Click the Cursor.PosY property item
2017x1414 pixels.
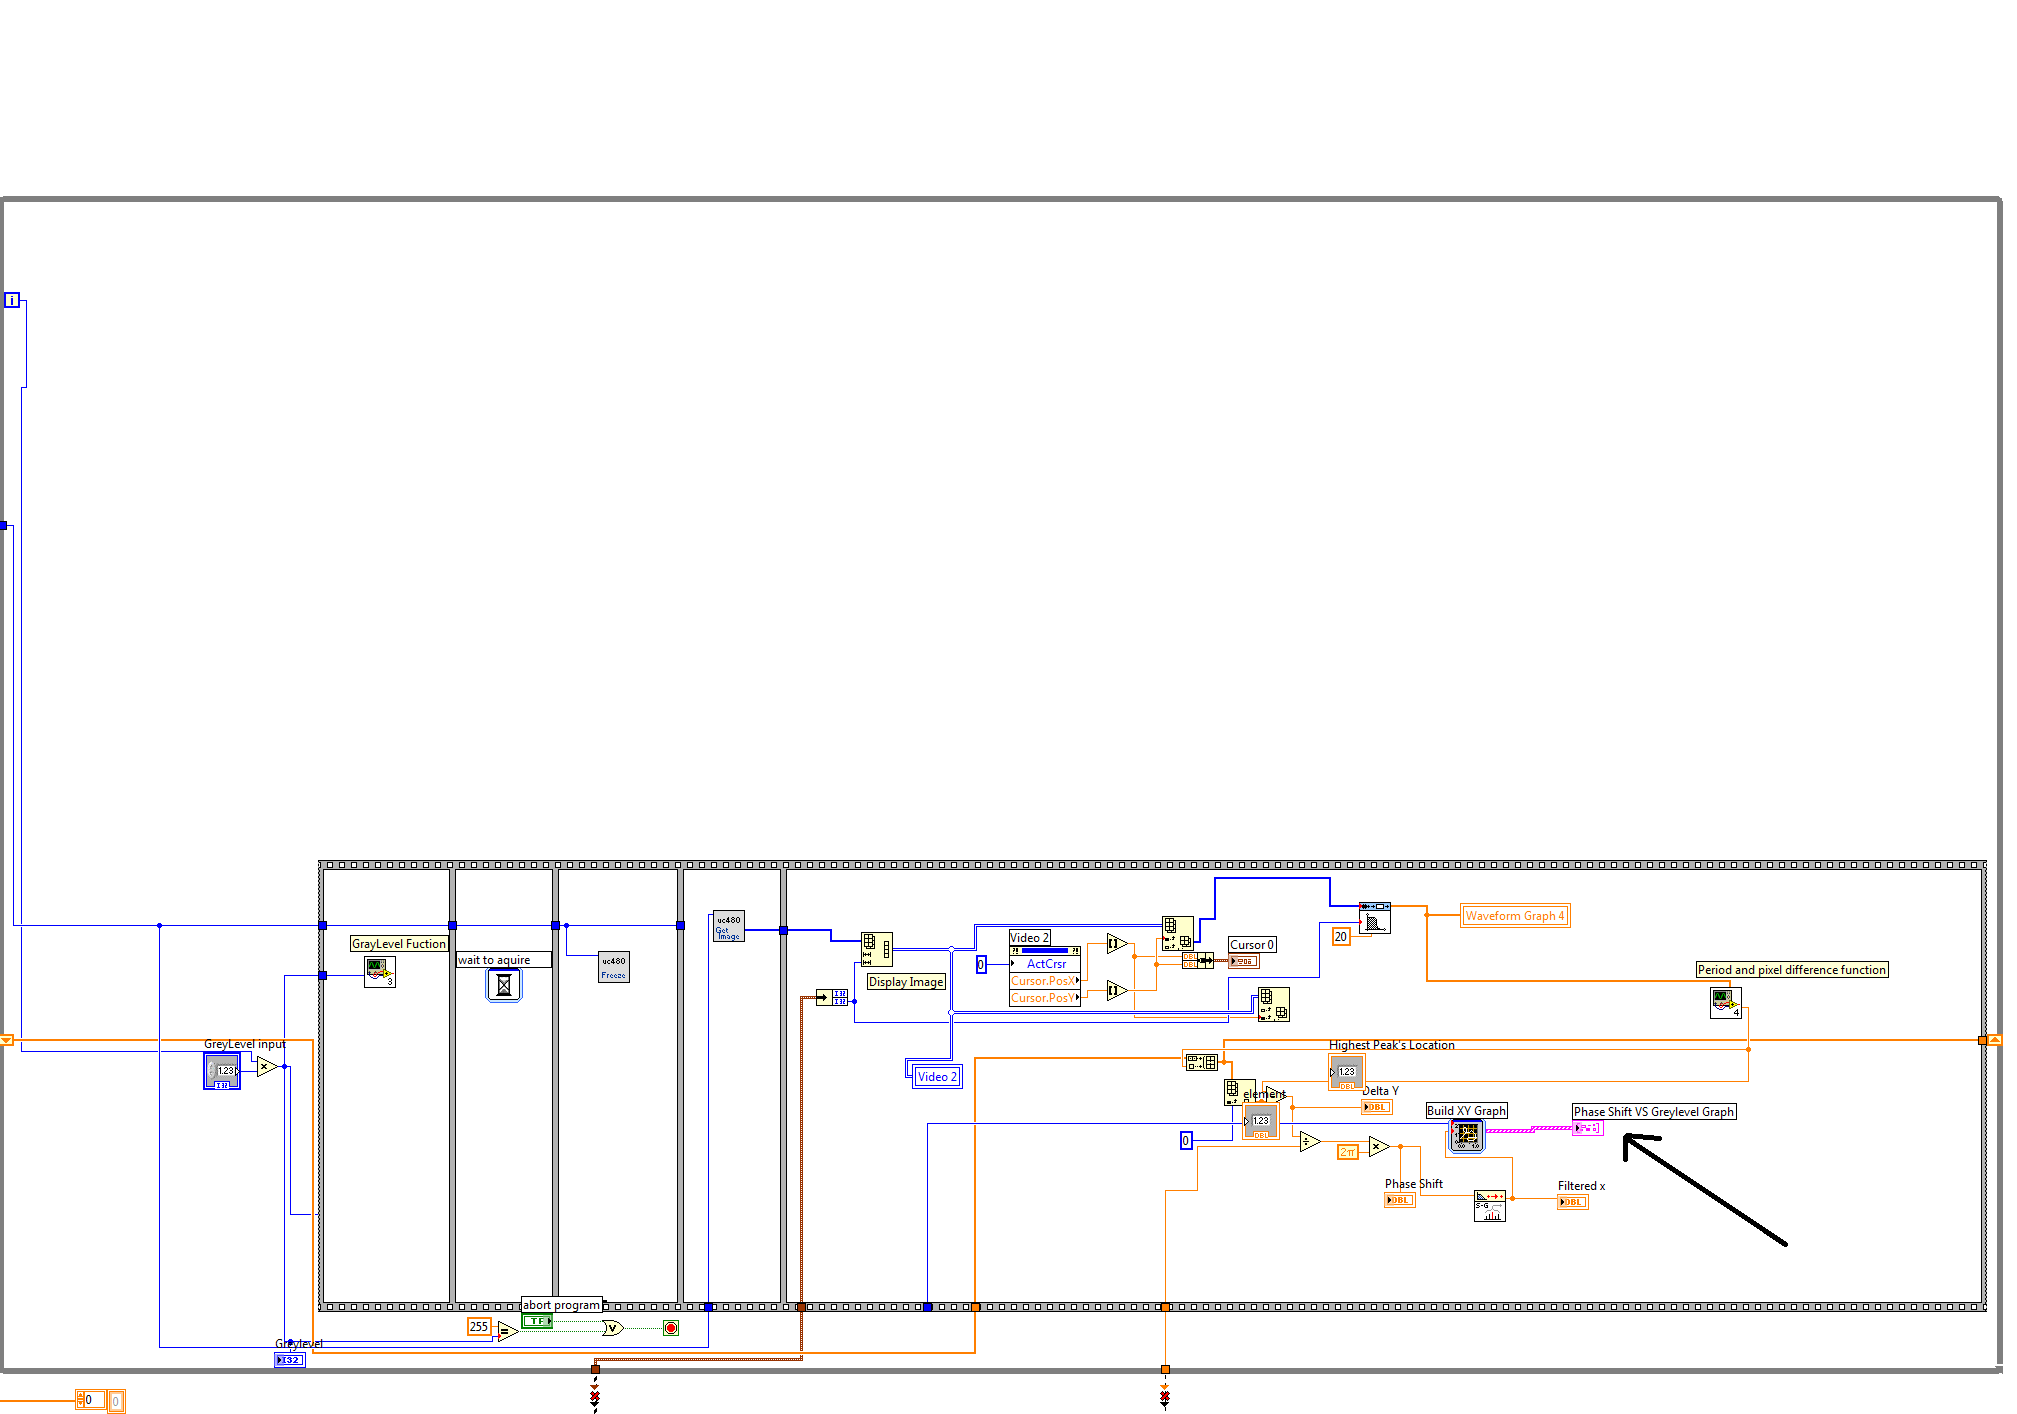(x=1043, y=998)
